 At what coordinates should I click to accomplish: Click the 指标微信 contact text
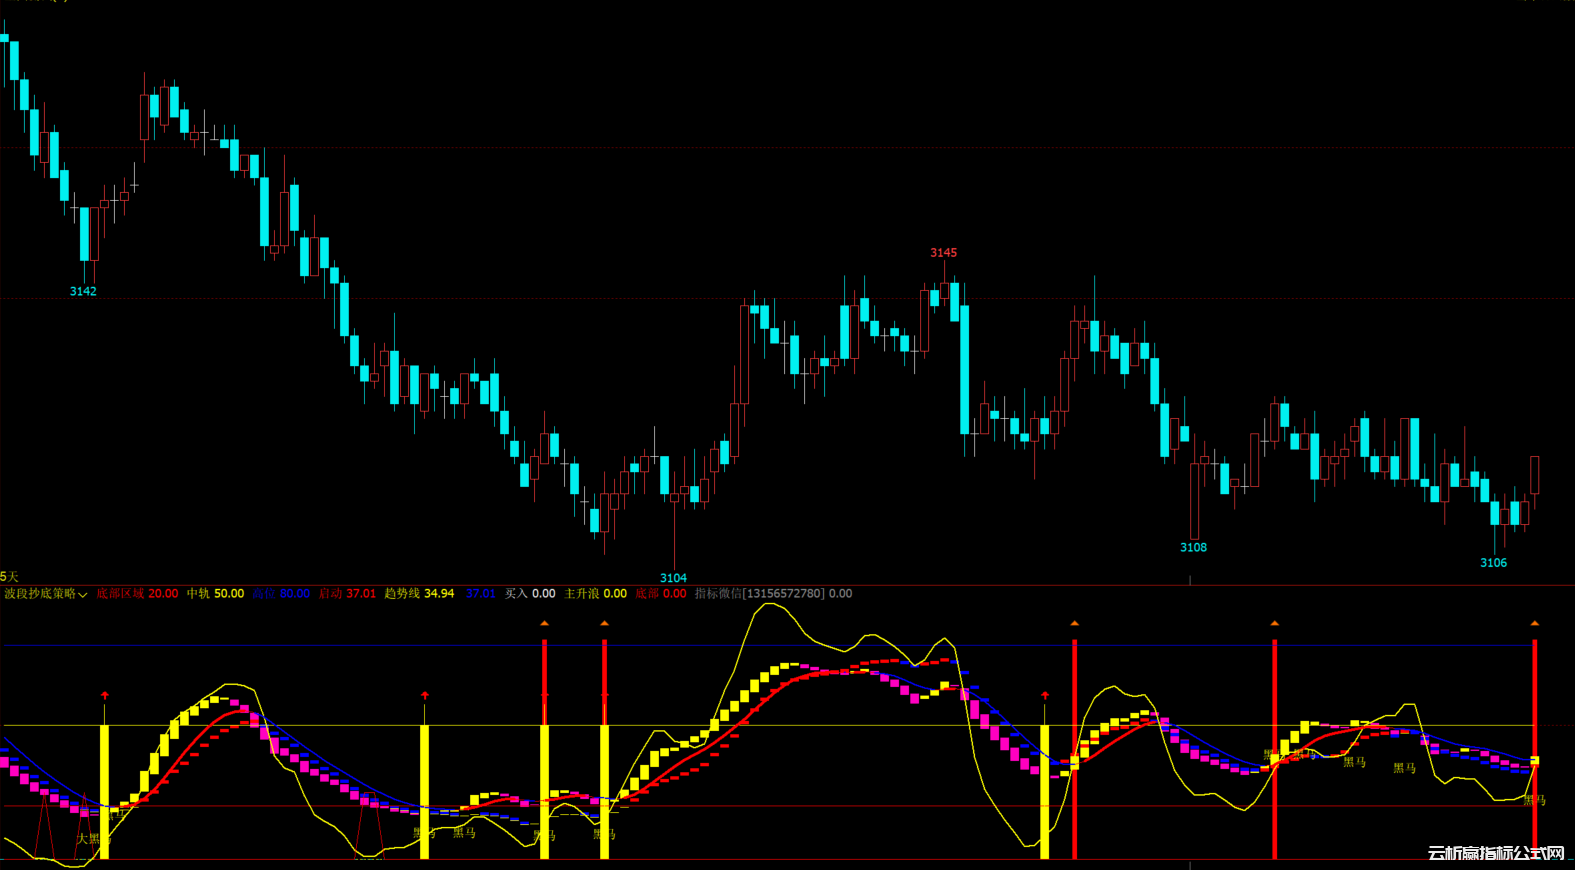773,594
